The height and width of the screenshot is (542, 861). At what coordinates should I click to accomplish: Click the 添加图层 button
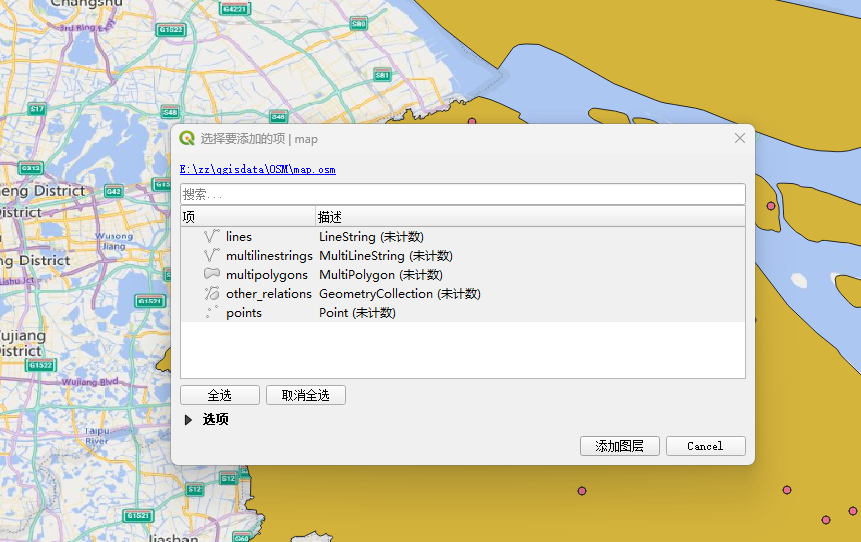point(619,446)
